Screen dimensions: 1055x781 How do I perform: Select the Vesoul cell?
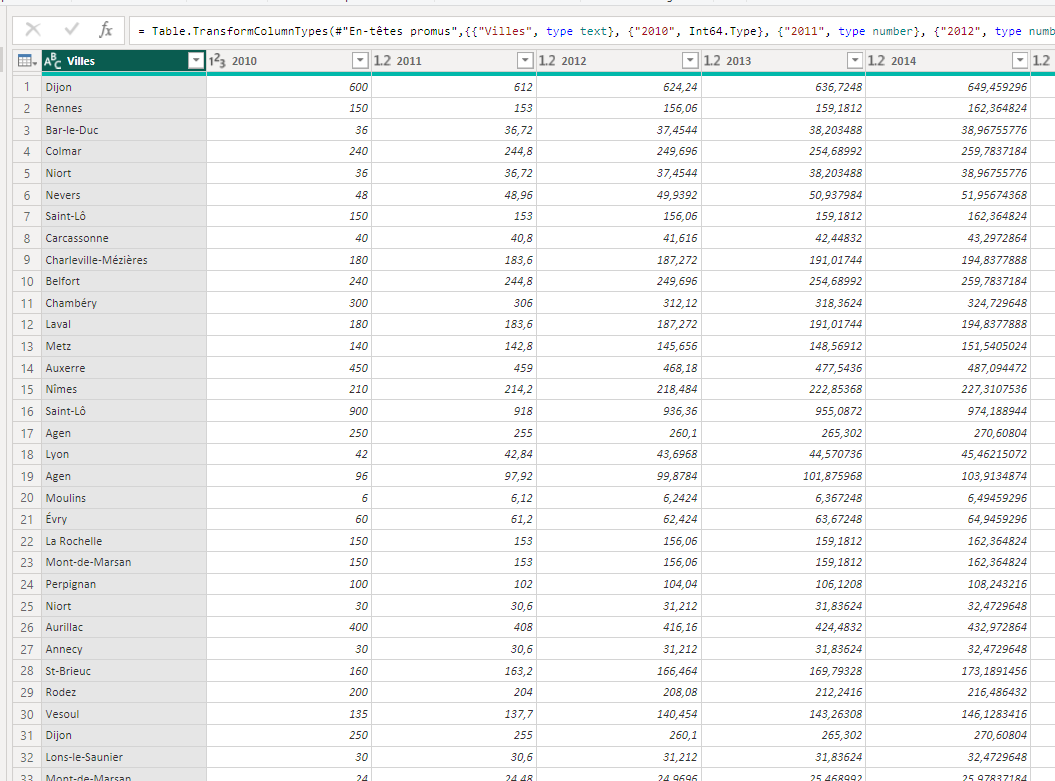pyautogui.click(x=124, y=714)
